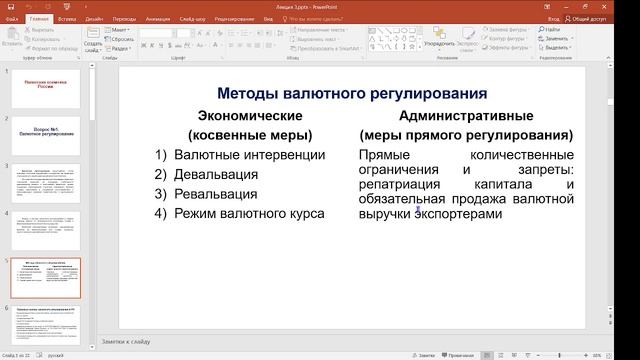
Task: Open Контур фигуры dropdown
Action: (504, 38)
